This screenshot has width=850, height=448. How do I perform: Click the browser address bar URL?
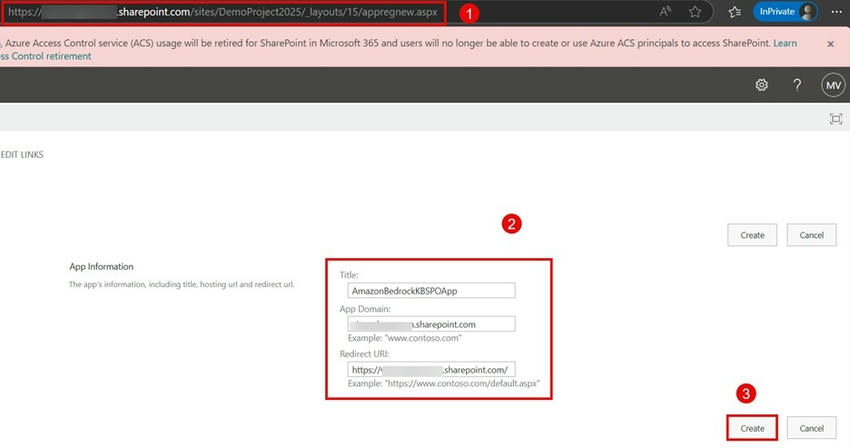(223, 12)
